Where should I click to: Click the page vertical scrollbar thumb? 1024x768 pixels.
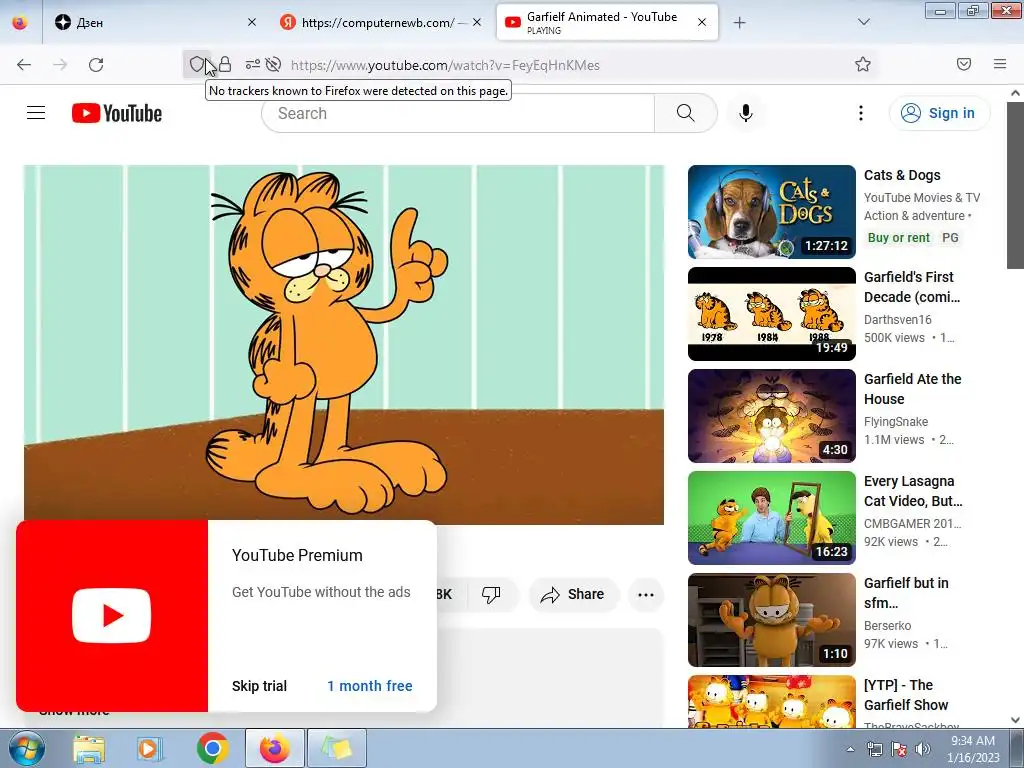click(1015, 185)
